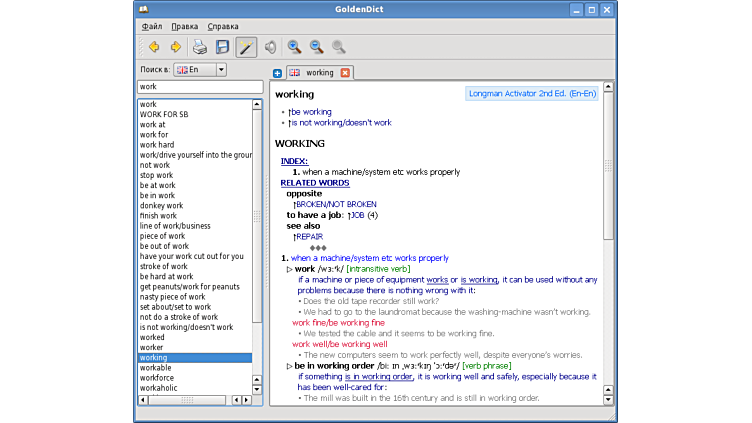The image size is (752, 423).
Task: Save the article with floppy icon
Action: 222,47
